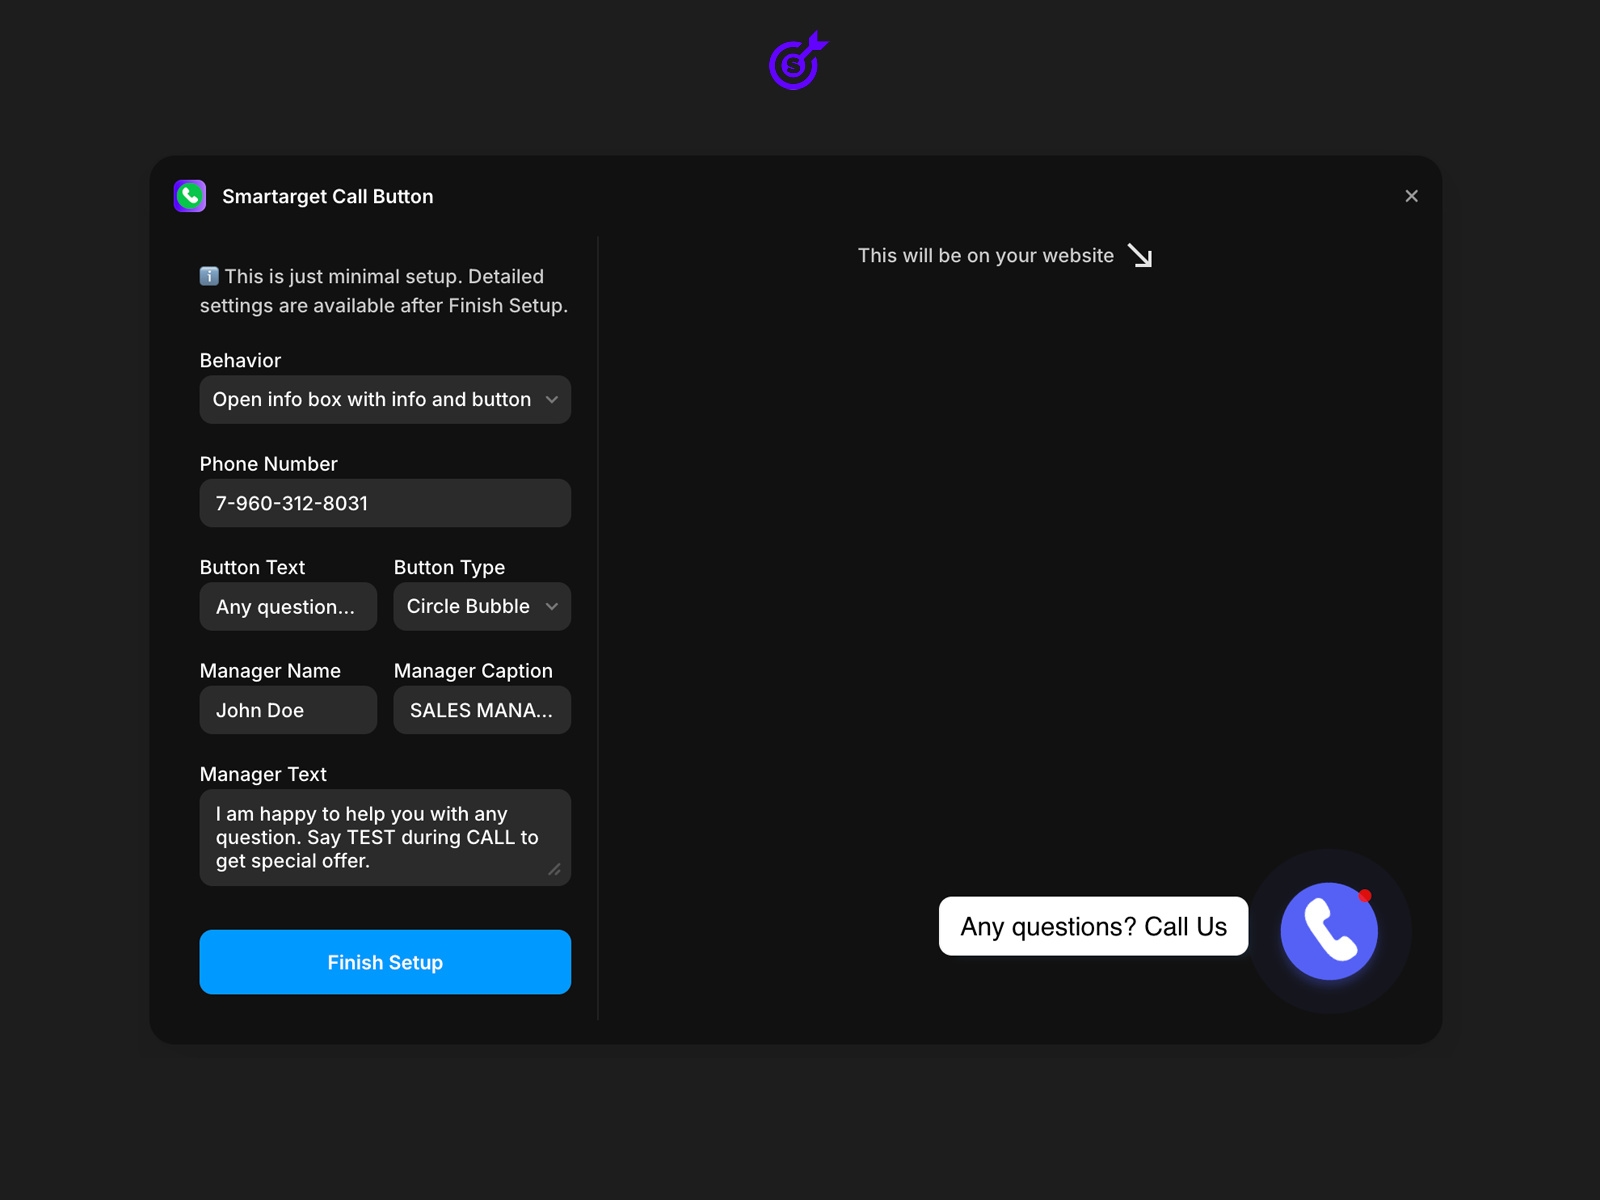Click the Manager Text resize handle

[x=554, y=869]
